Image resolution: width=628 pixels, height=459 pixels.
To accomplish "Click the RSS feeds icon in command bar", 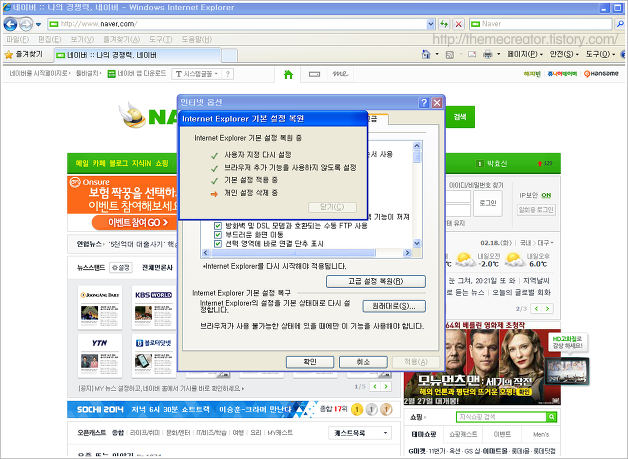I will tap(450, 54).
